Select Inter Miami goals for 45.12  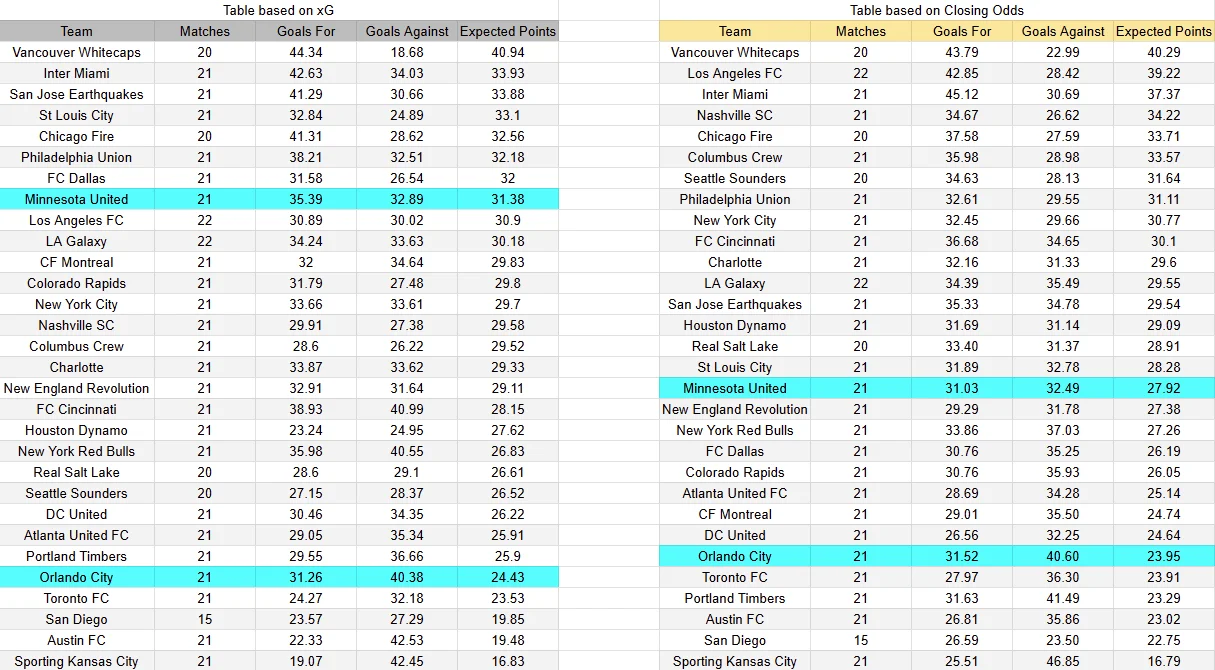coord(962,94)
